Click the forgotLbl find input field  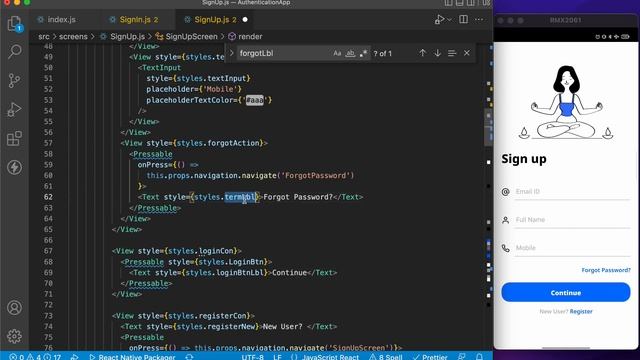click(x=284, y=53)
